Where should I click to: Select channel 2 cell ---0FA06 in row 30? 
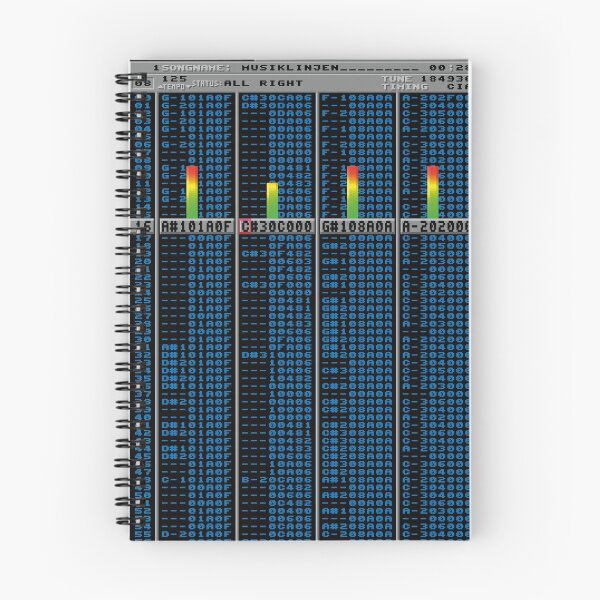coord(277,339)
